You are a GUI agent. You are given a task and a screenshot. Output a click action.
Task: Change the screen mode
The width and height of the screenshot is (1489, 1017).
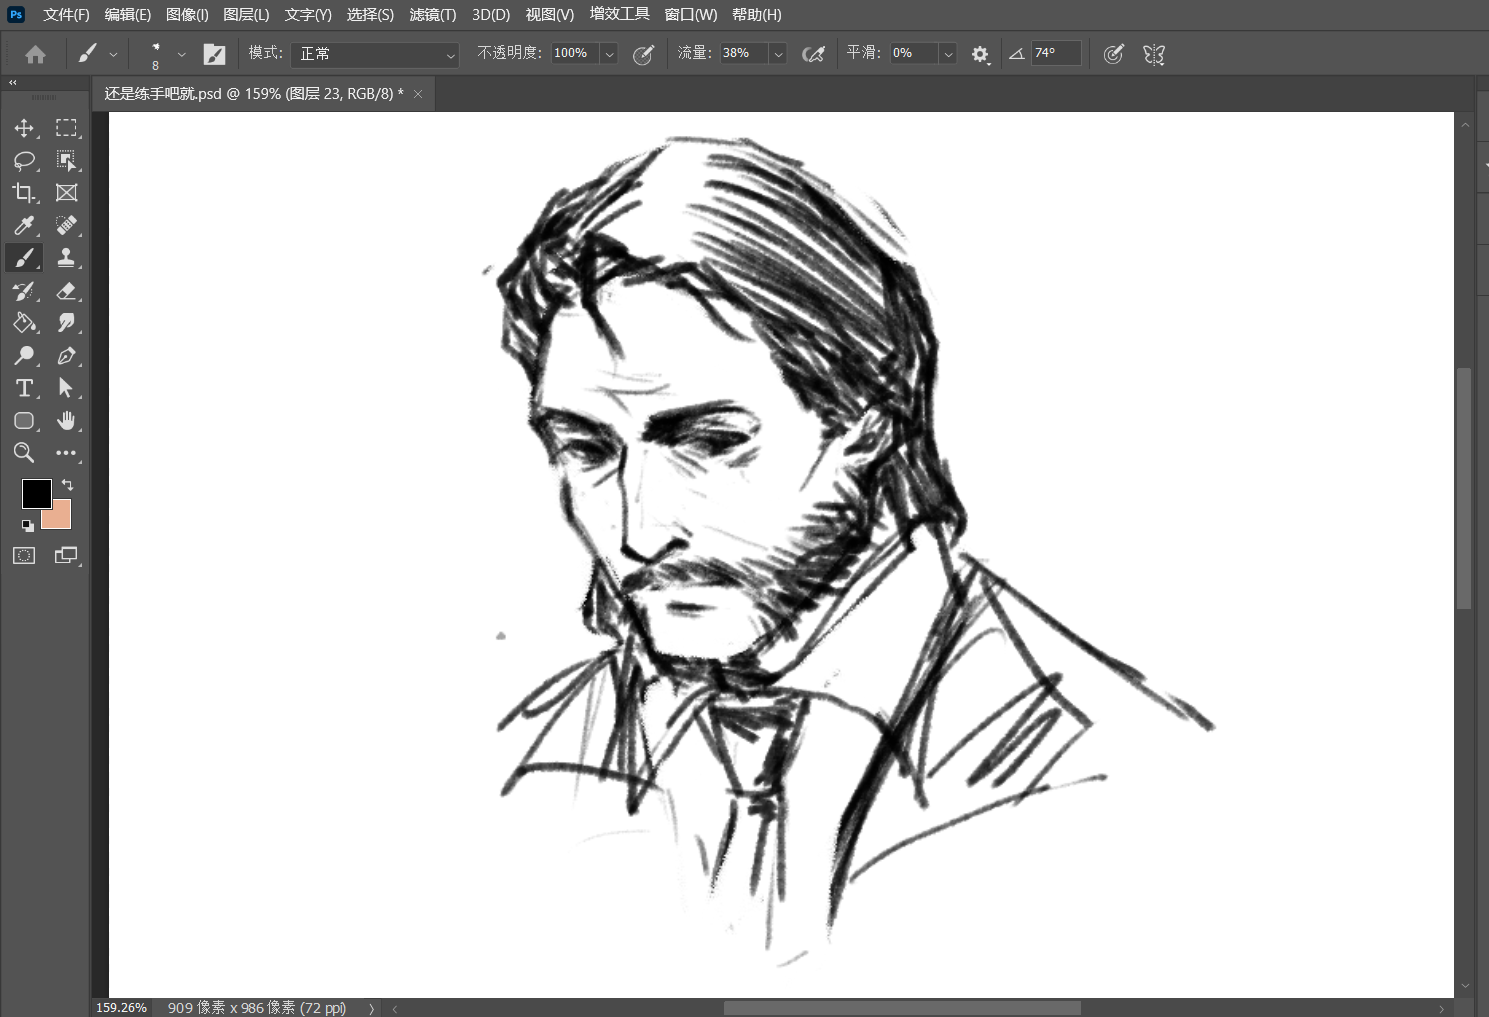pyautogui.click(x=66, y=556)
